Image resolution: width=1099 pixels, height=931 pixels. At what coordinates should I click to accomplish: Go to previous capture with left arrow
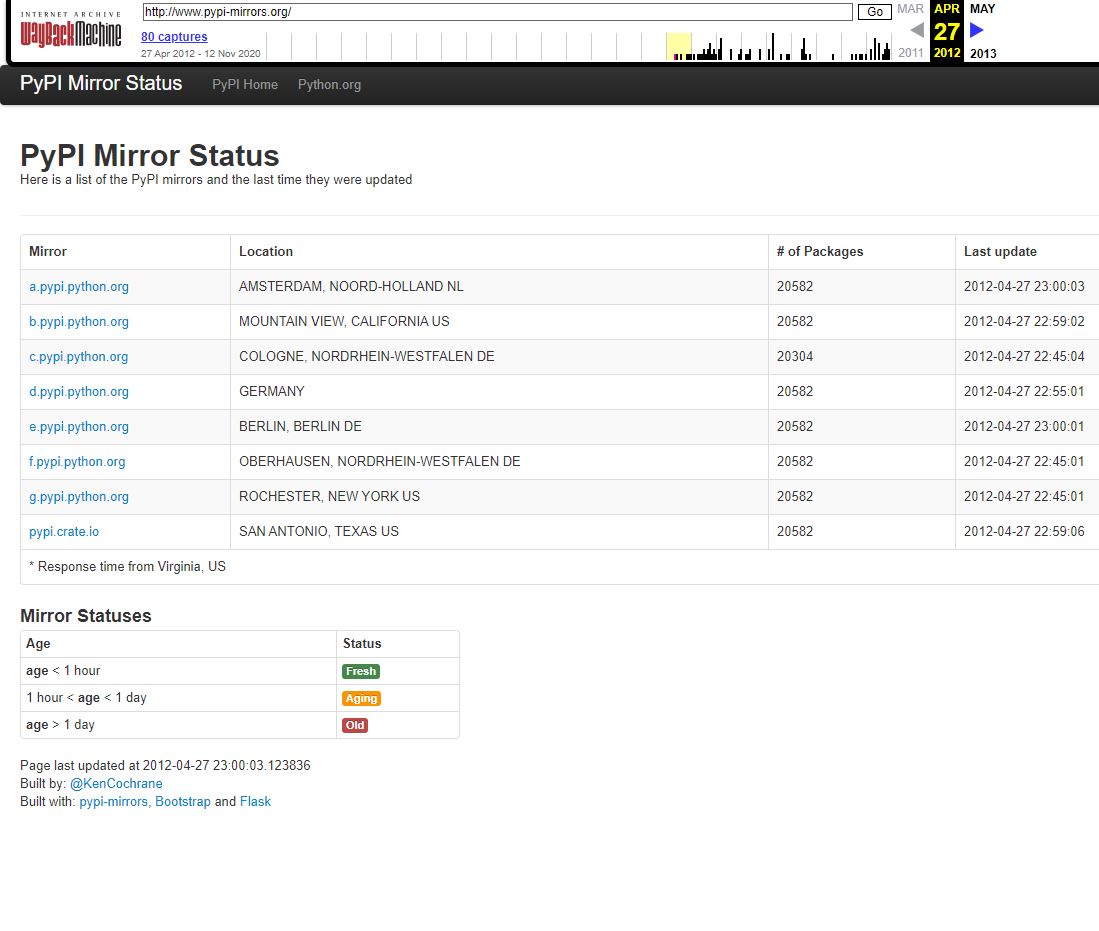coord(916,30)
